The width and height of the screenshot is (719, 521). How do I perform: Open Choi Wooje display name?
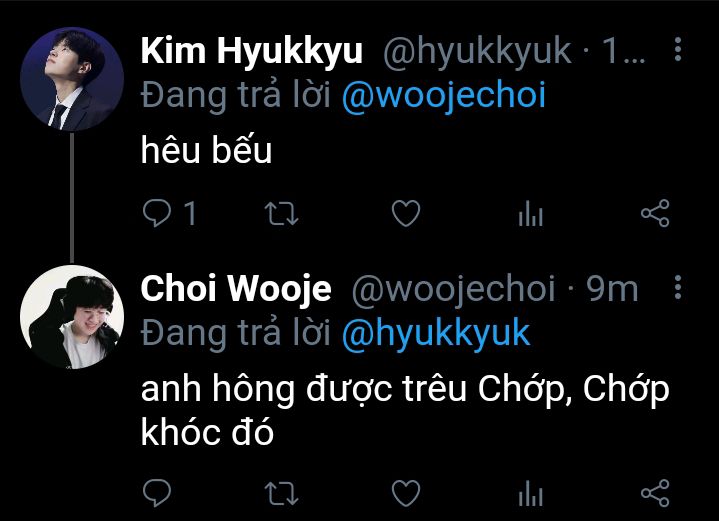point(236,288)
